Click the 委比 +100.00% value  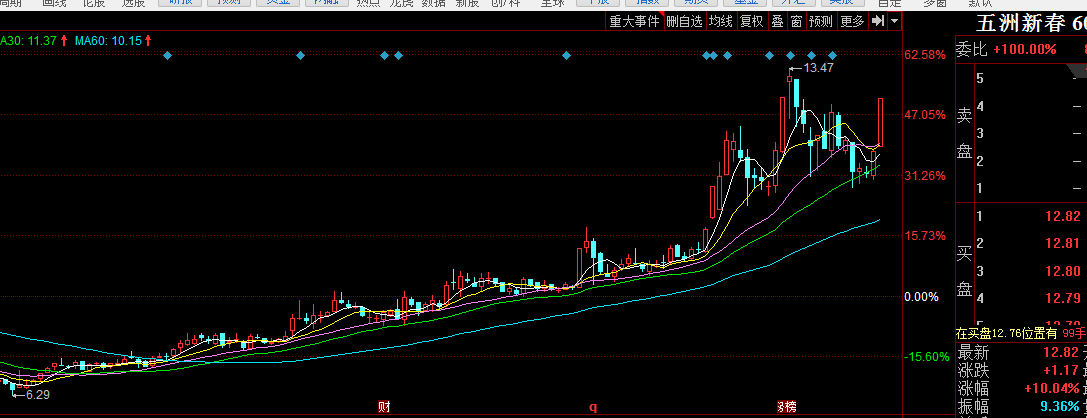(x=1024, y=49)
